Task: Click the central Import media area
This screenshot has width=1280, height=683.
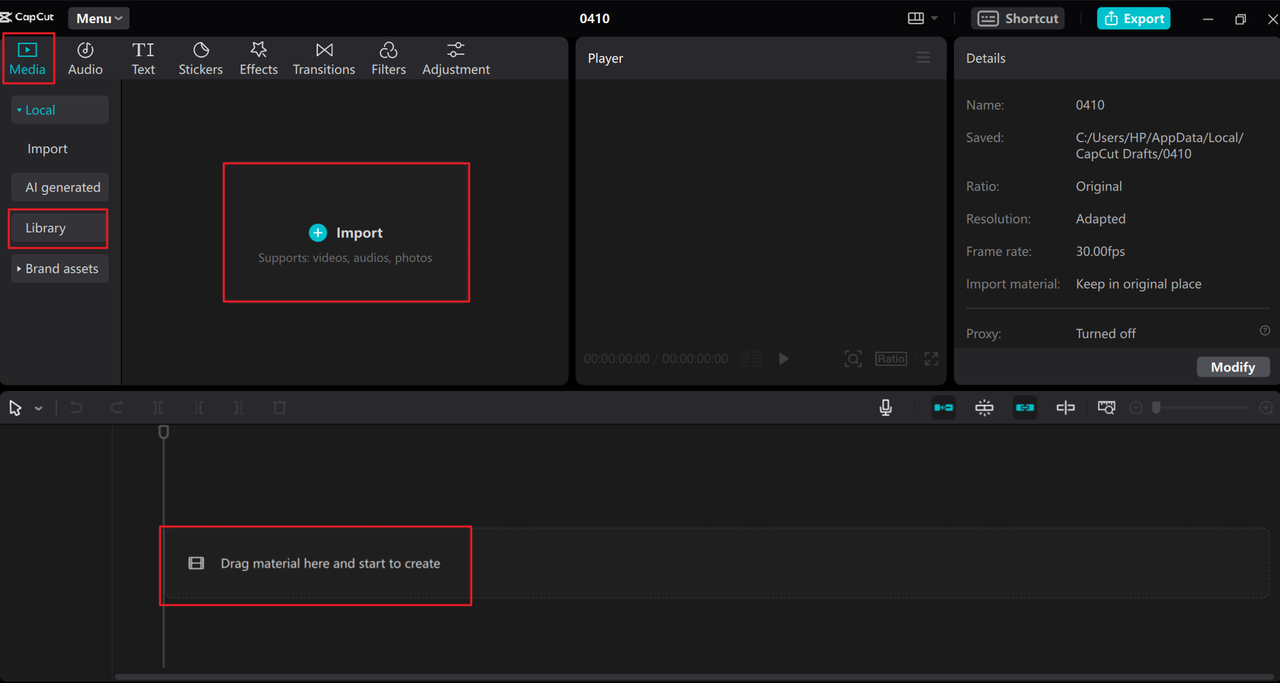Action: pos(346,232)
